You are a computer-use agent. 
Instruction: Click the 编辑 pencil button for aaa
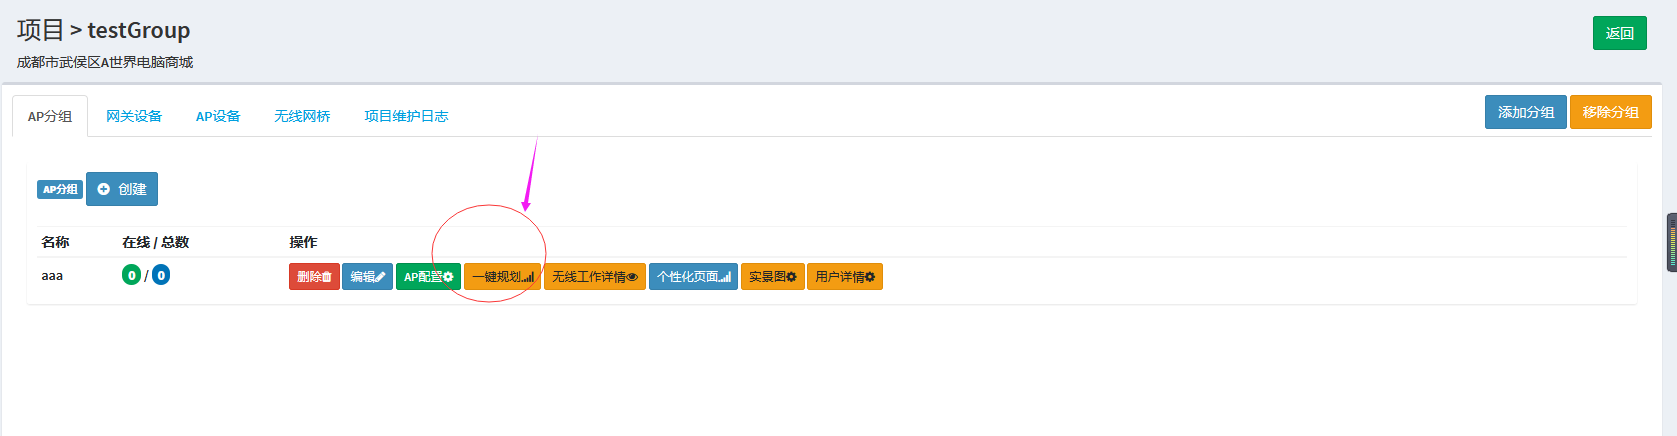click(367, 277)
